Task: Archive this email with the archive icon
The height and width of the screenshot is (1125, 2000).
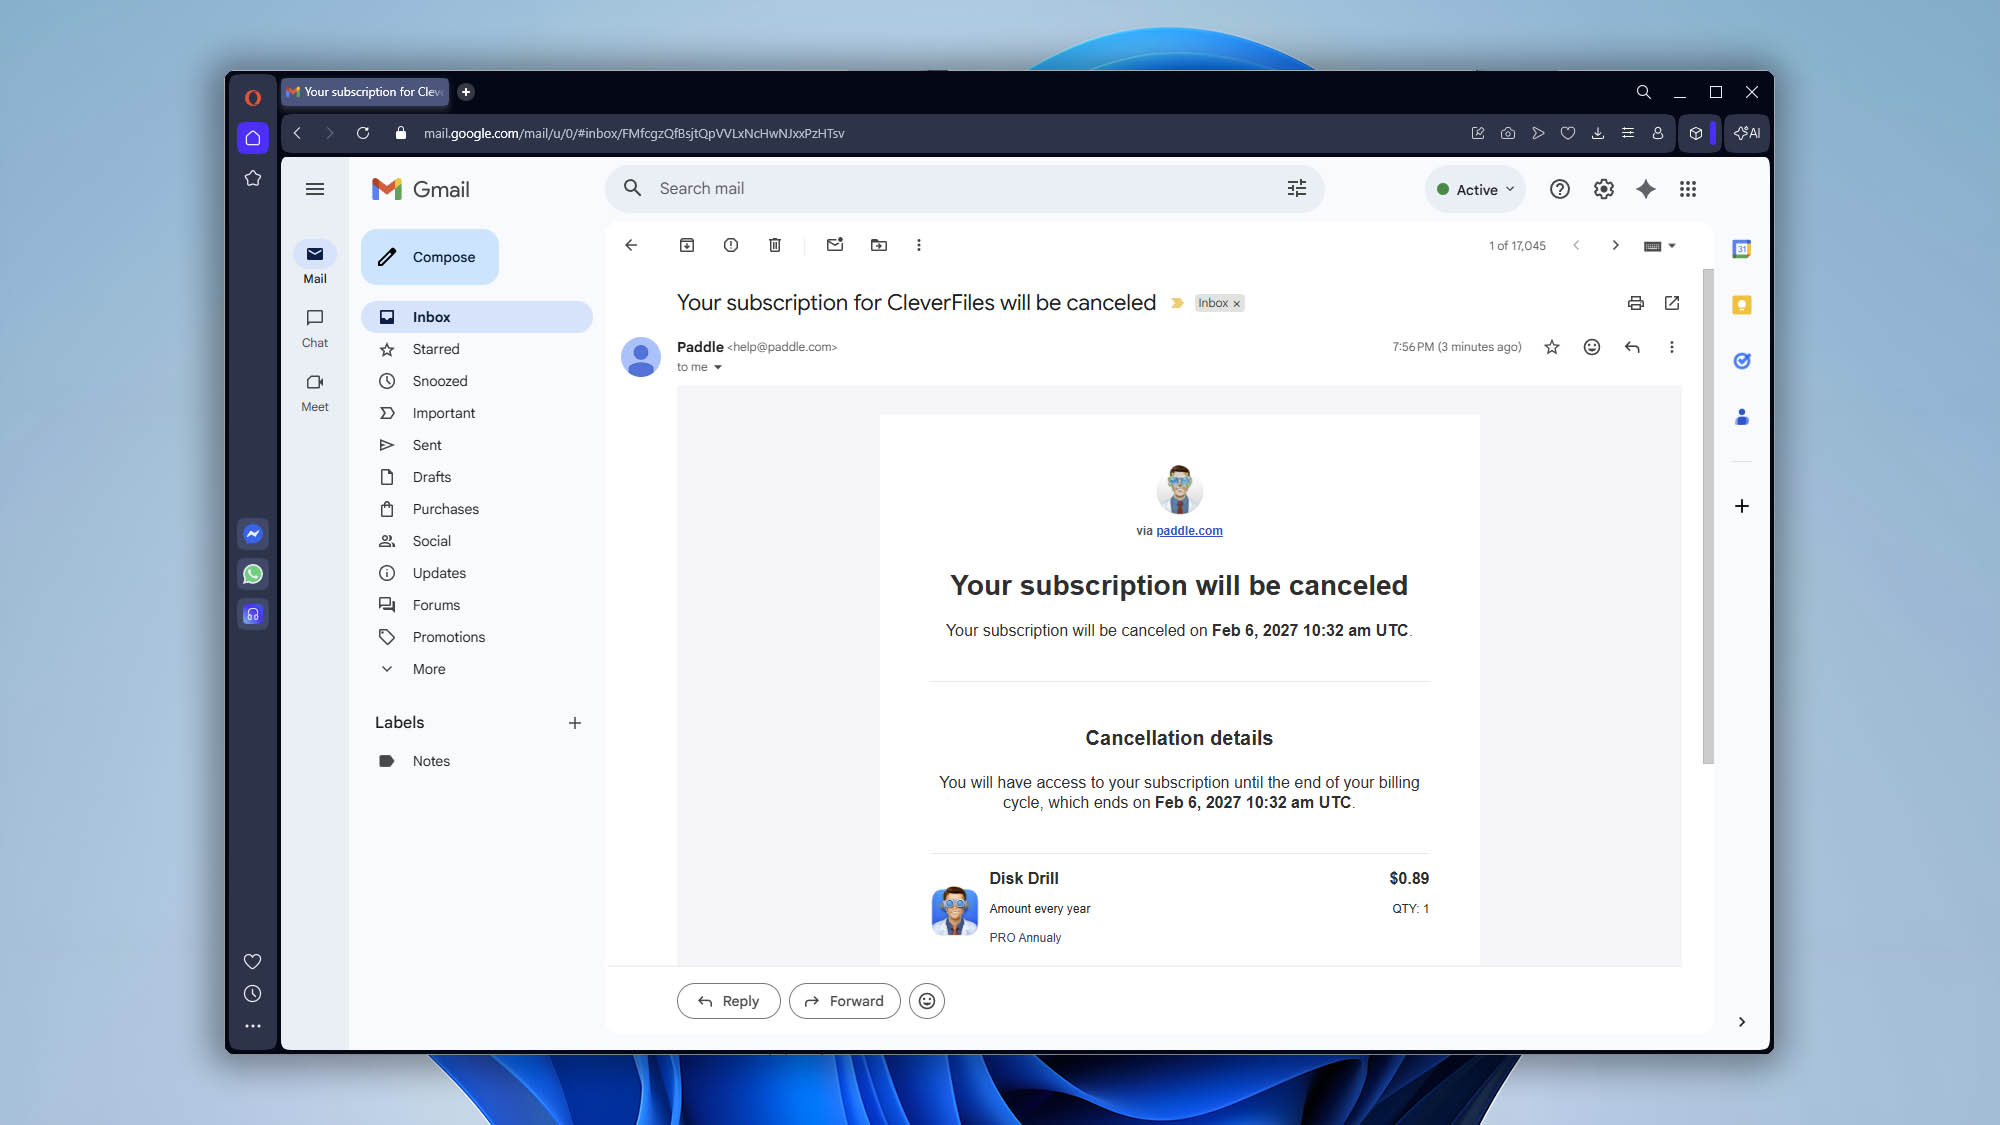Action: click(x=687, y=245)
